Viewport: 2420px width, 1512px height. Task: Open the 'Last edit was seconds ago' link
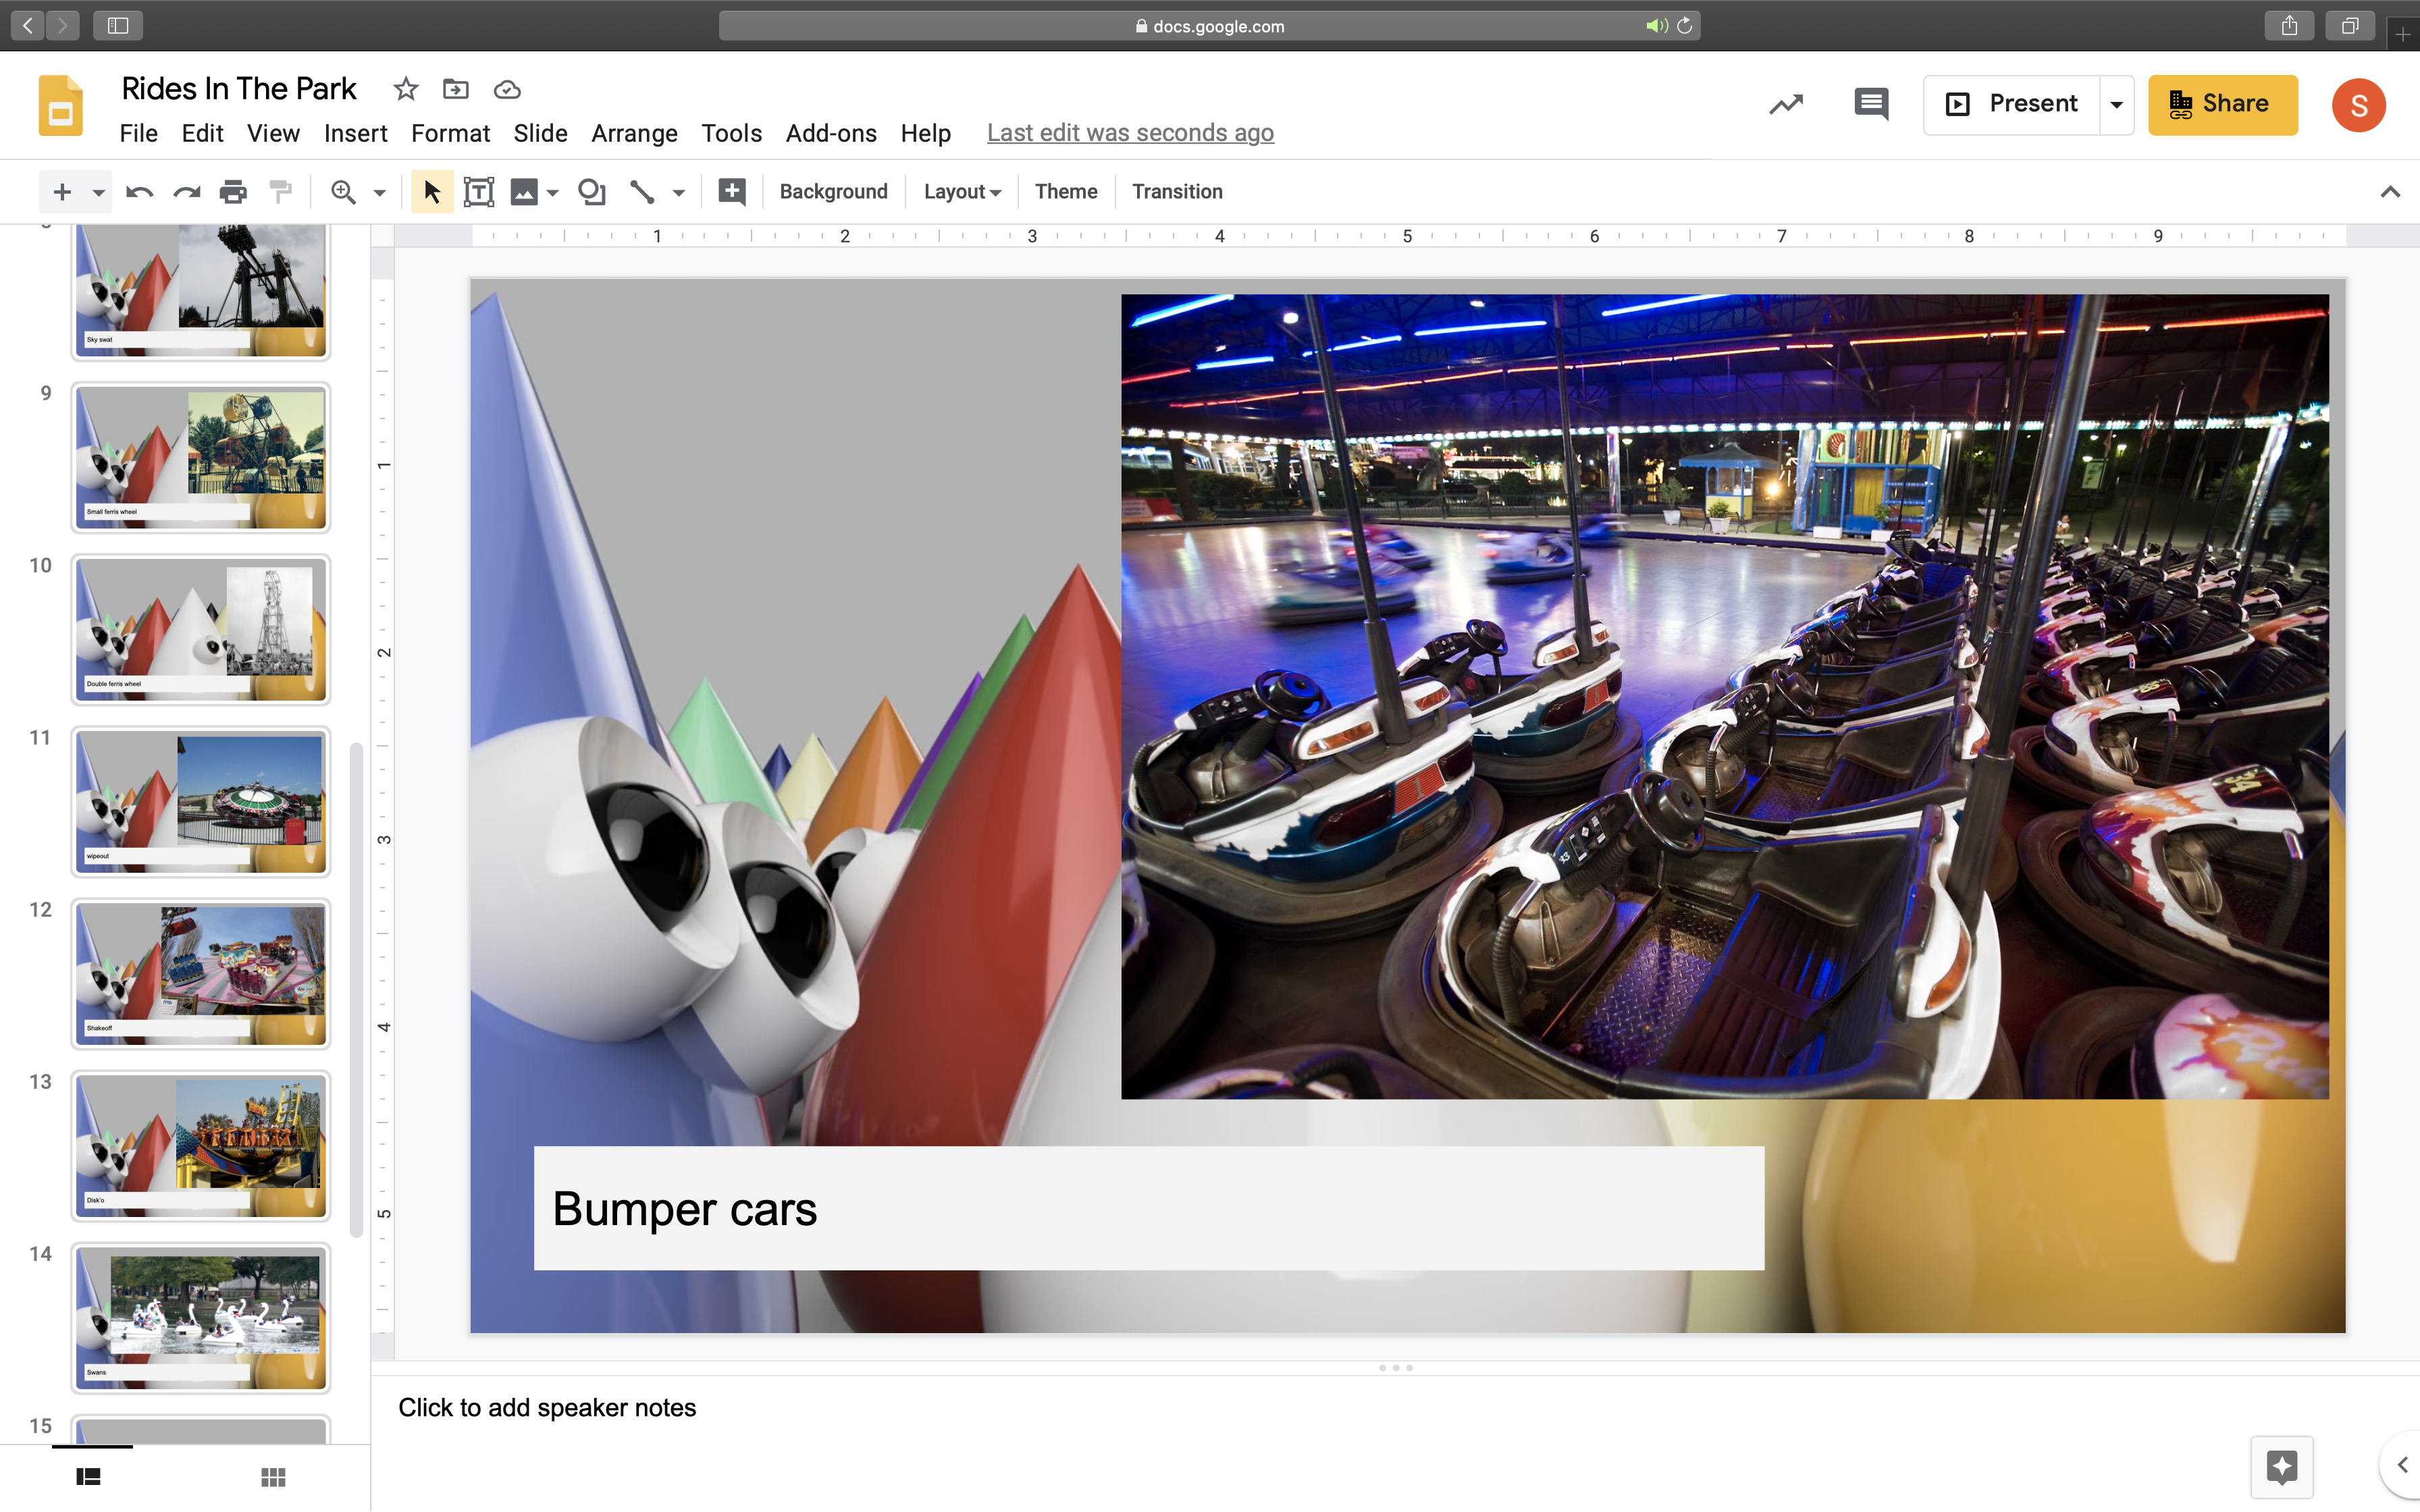tap(1130, 133)
